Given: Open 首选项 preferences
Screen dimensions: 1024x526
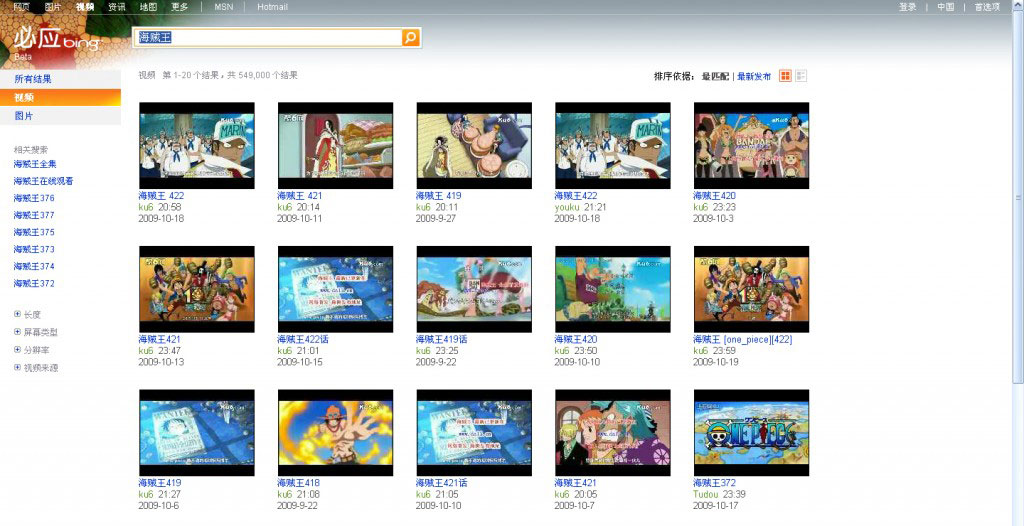Looking at the screenshot, I should [987, 7].
